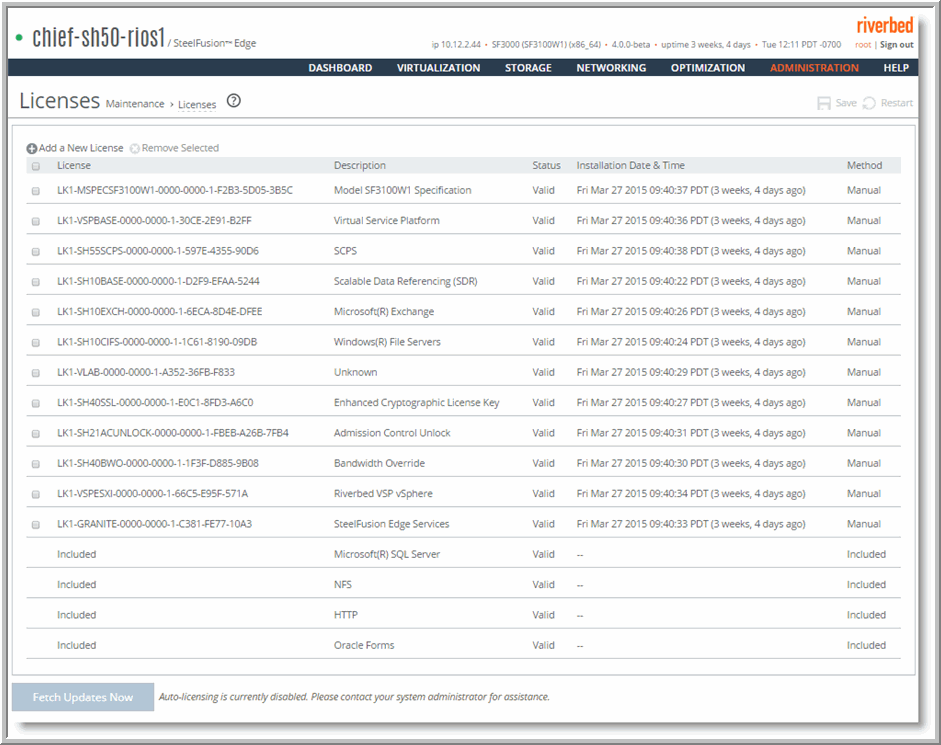
Task: Click the riverbed logo
Action: coord(885,25)
